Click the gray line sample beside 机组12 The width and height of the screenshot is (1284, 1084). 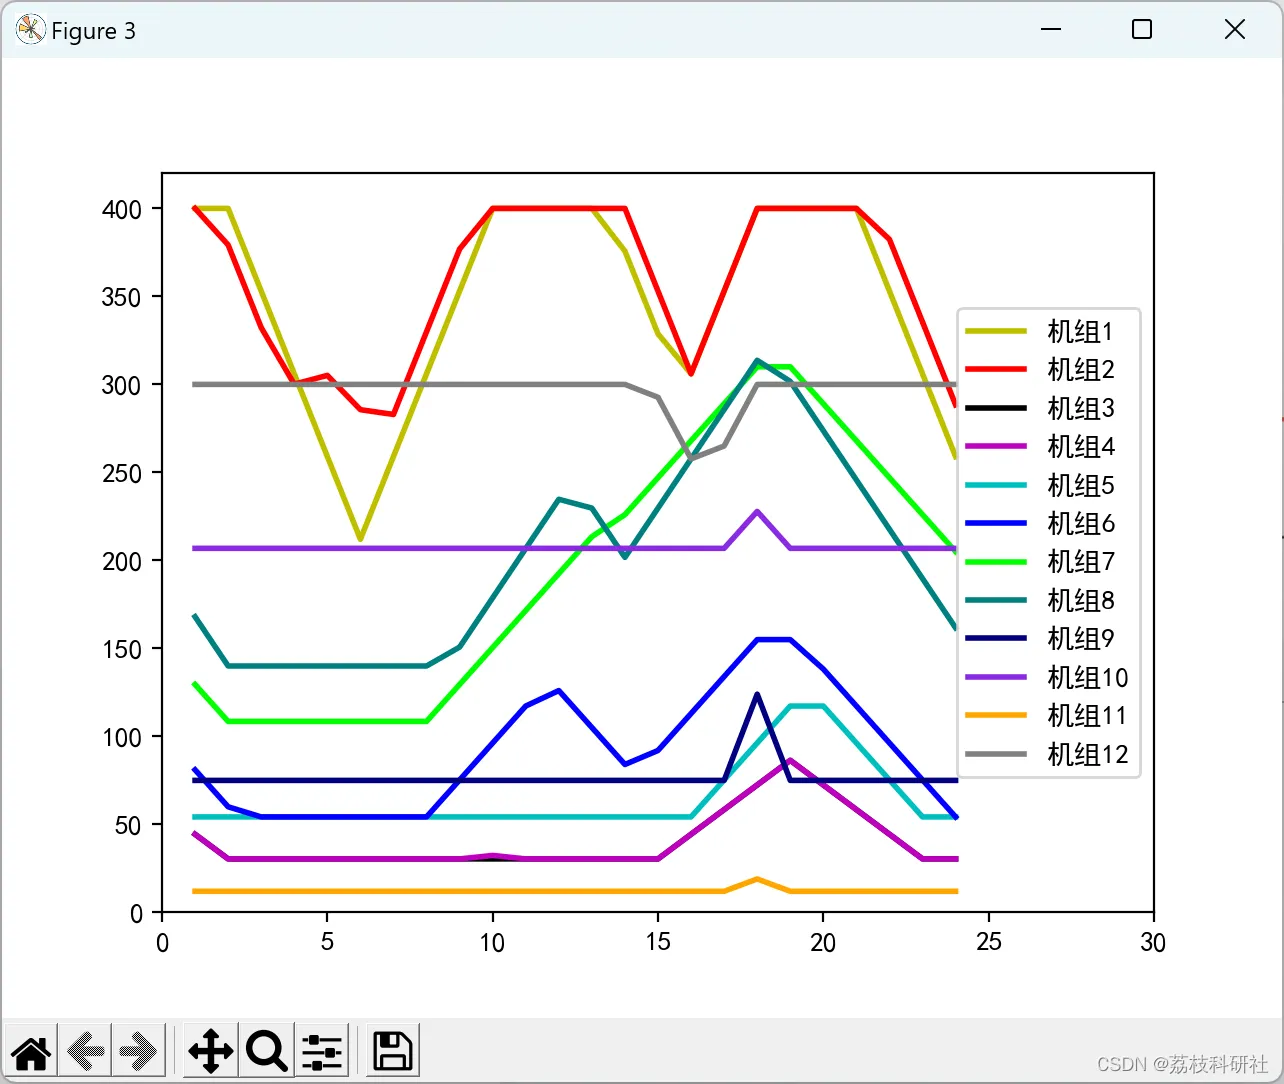click(x=996, y=754)
